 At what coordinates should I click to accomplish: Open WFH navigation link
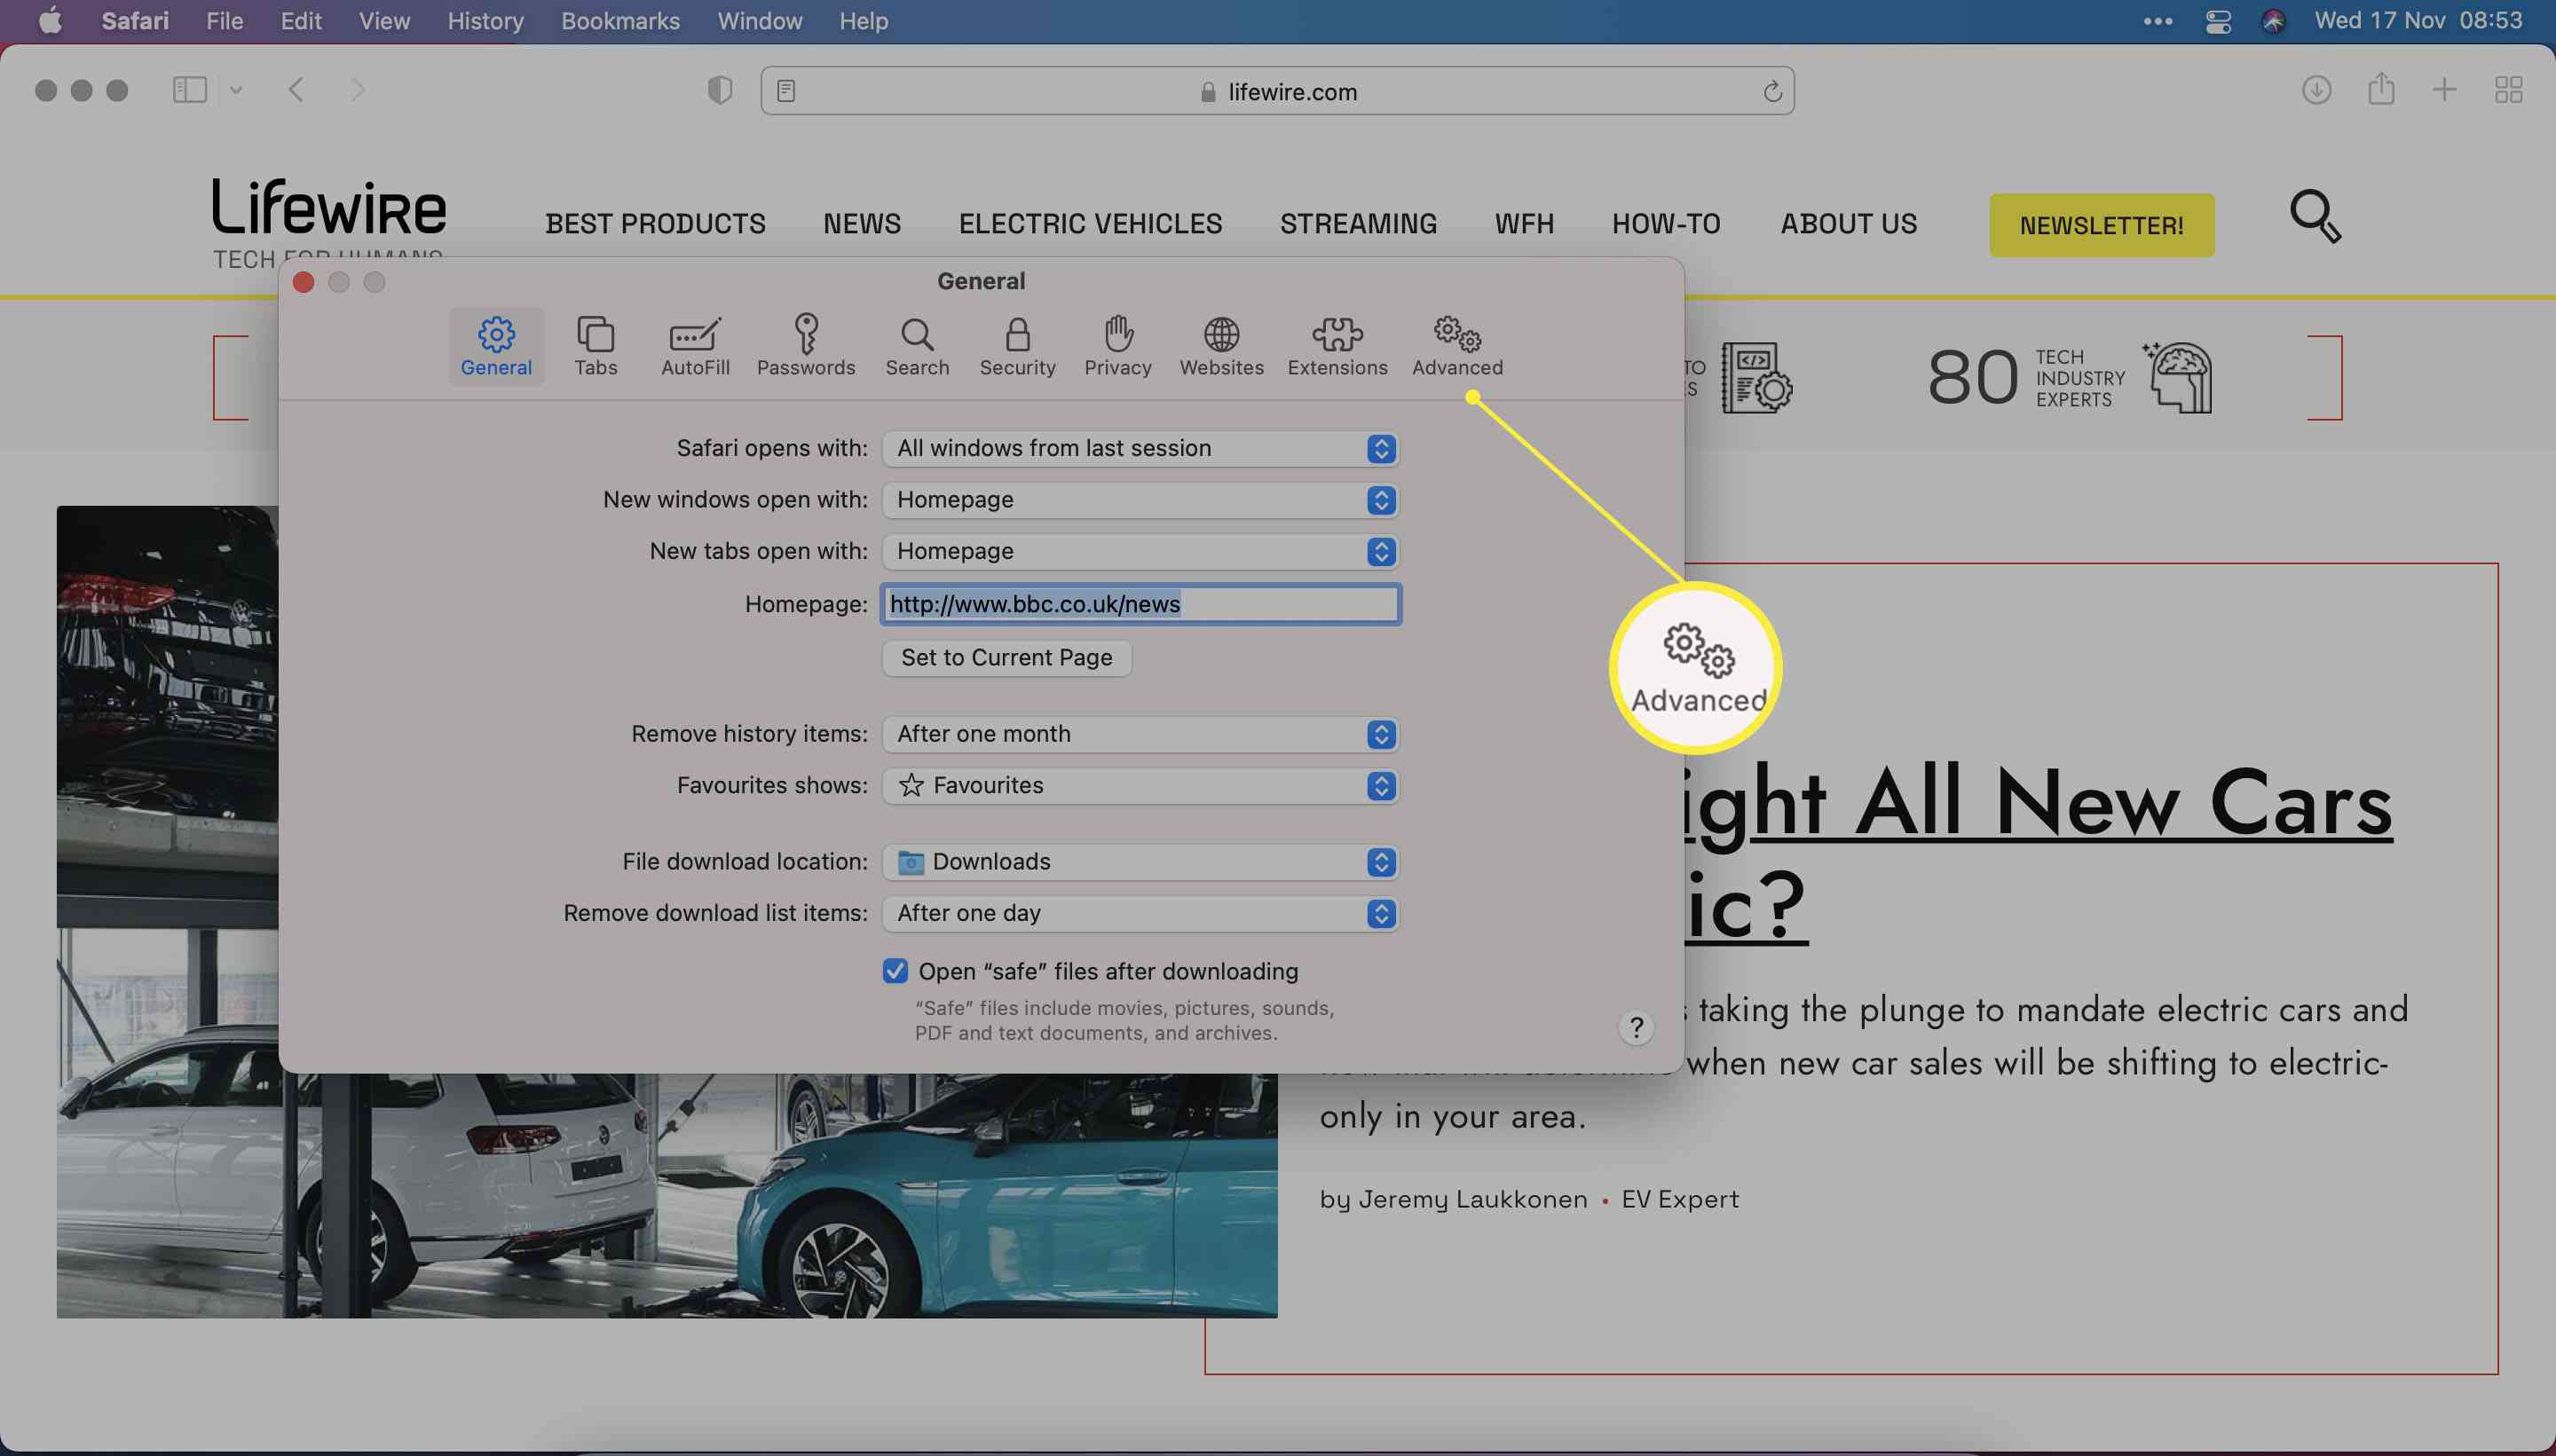tap(1524, 224)
